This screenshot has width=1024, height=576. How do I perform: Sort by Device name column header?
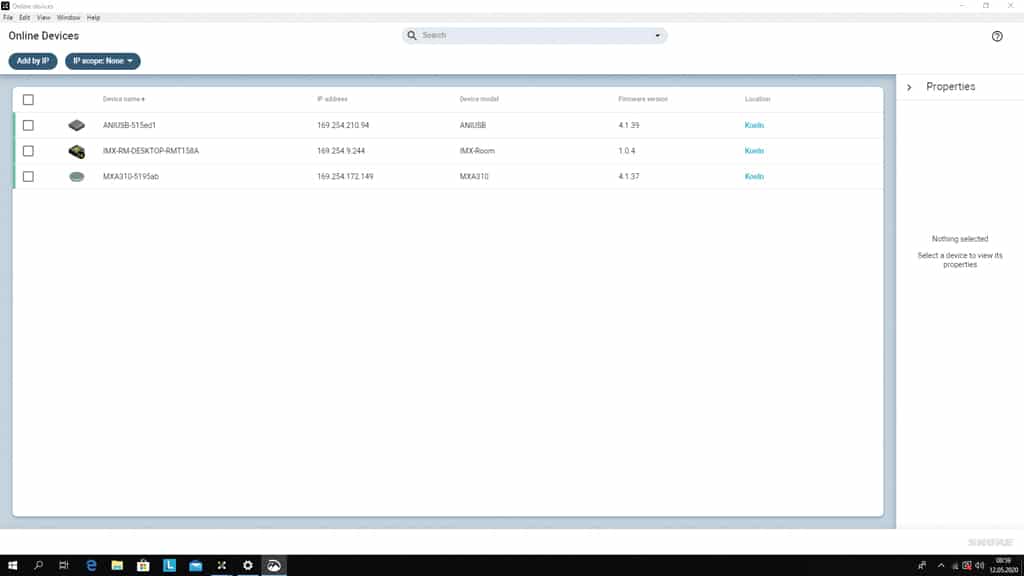(x=123, y=99)
